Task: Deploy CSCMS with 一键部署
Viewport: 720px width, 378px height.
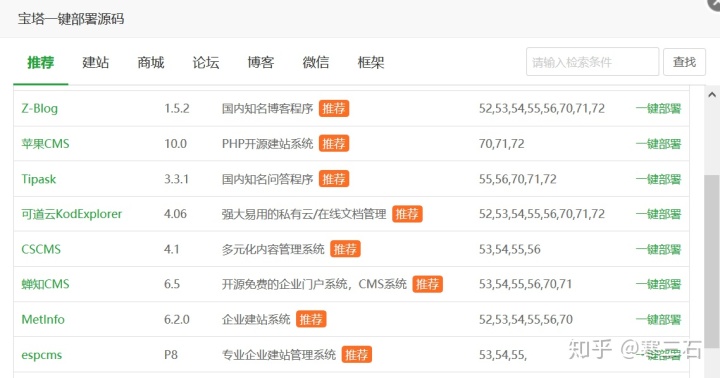Action: click(658, 249)
